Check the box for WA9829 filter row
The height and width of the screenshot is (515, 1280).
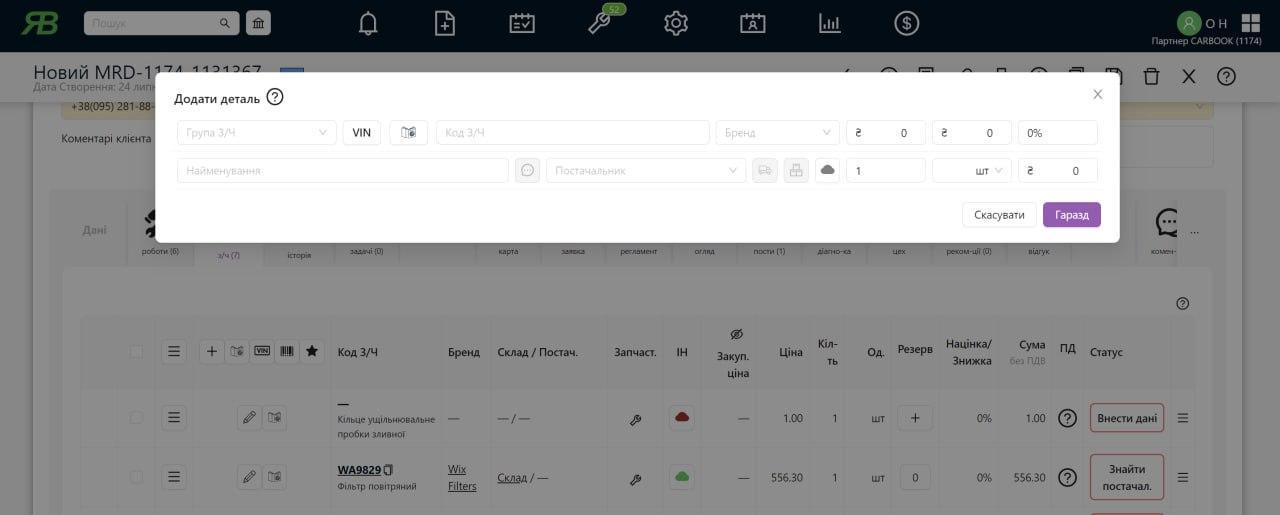click(136, 477)
